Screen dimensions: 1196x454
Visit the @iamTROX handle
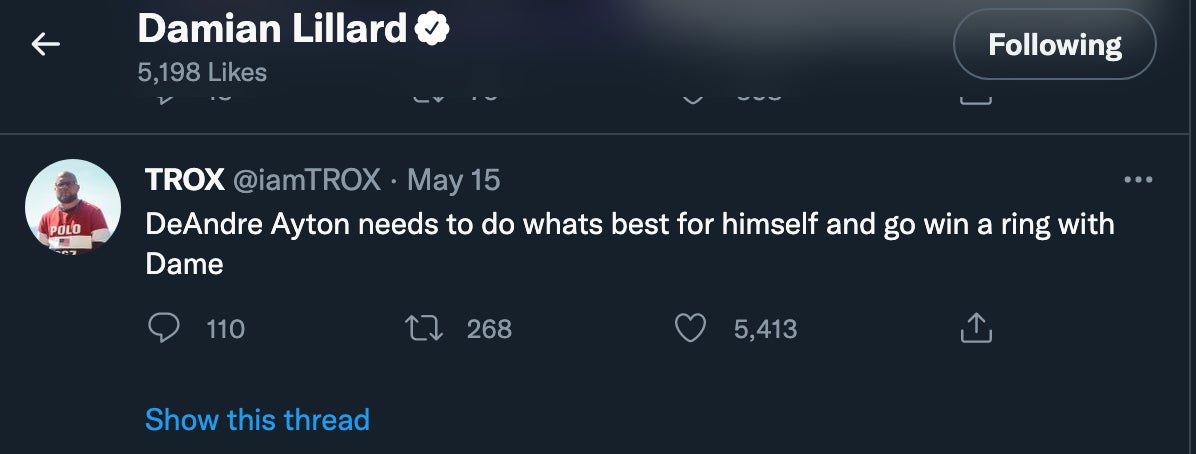307,180
